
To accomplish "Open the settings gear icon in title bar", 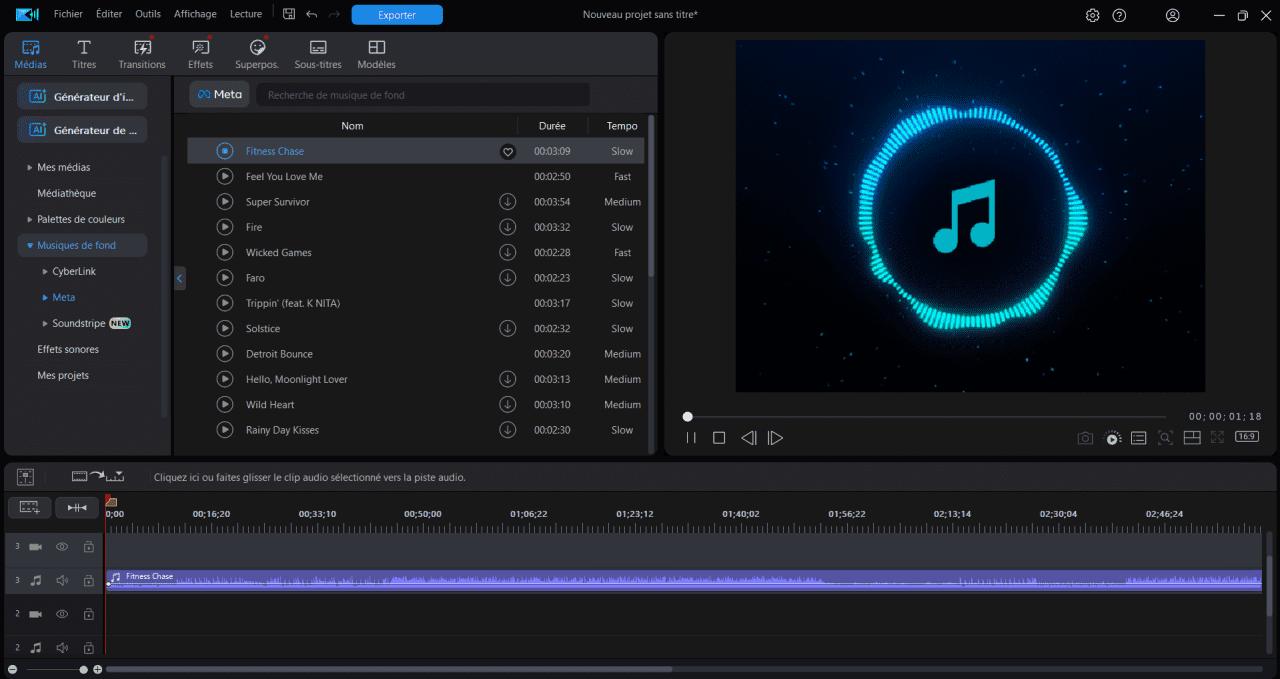I will tap(1092, 15).
